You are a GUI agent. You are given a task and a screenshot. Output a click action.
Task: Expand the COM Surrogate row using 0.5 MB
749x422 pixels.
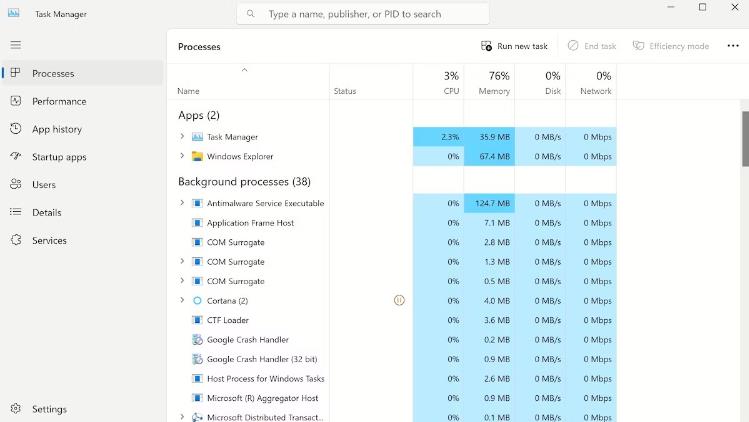tap(182, 281)
